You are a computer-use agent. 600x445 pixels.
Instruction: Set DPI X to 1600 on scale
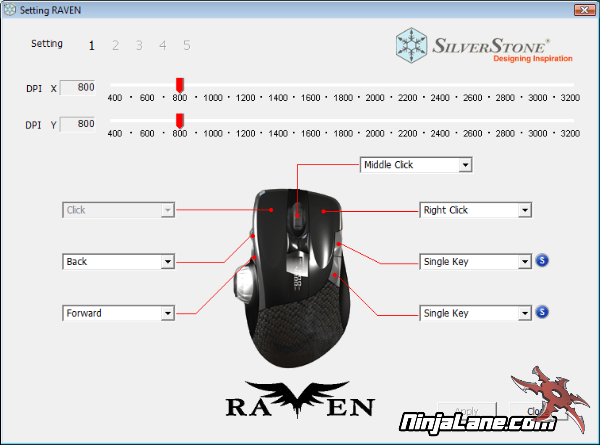pos(310,98)
